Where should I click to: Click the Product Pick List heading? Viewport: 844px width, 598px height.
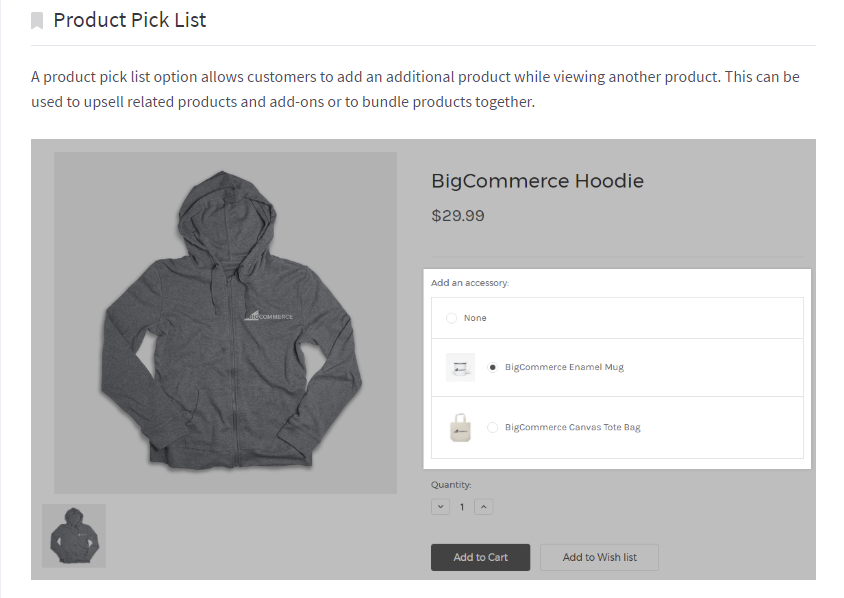(x=130, y=20)
